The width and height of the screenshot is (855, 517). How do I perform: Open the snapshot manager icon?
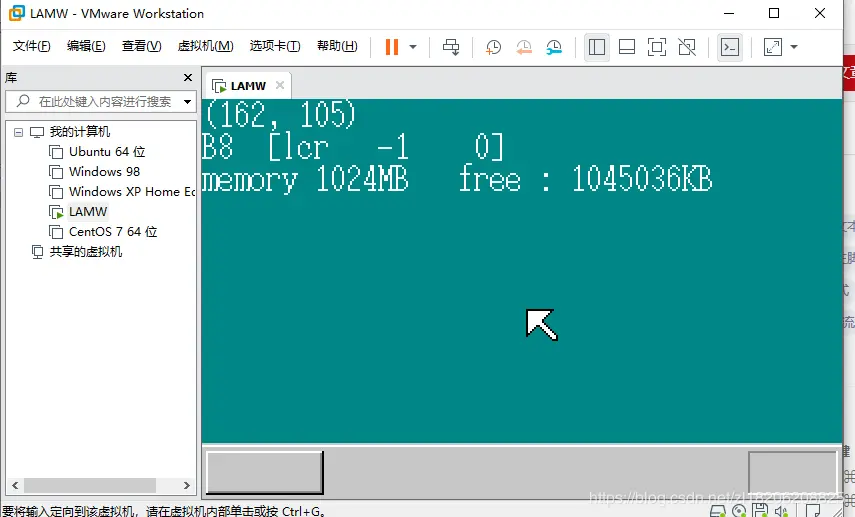(x=554, y=47)
